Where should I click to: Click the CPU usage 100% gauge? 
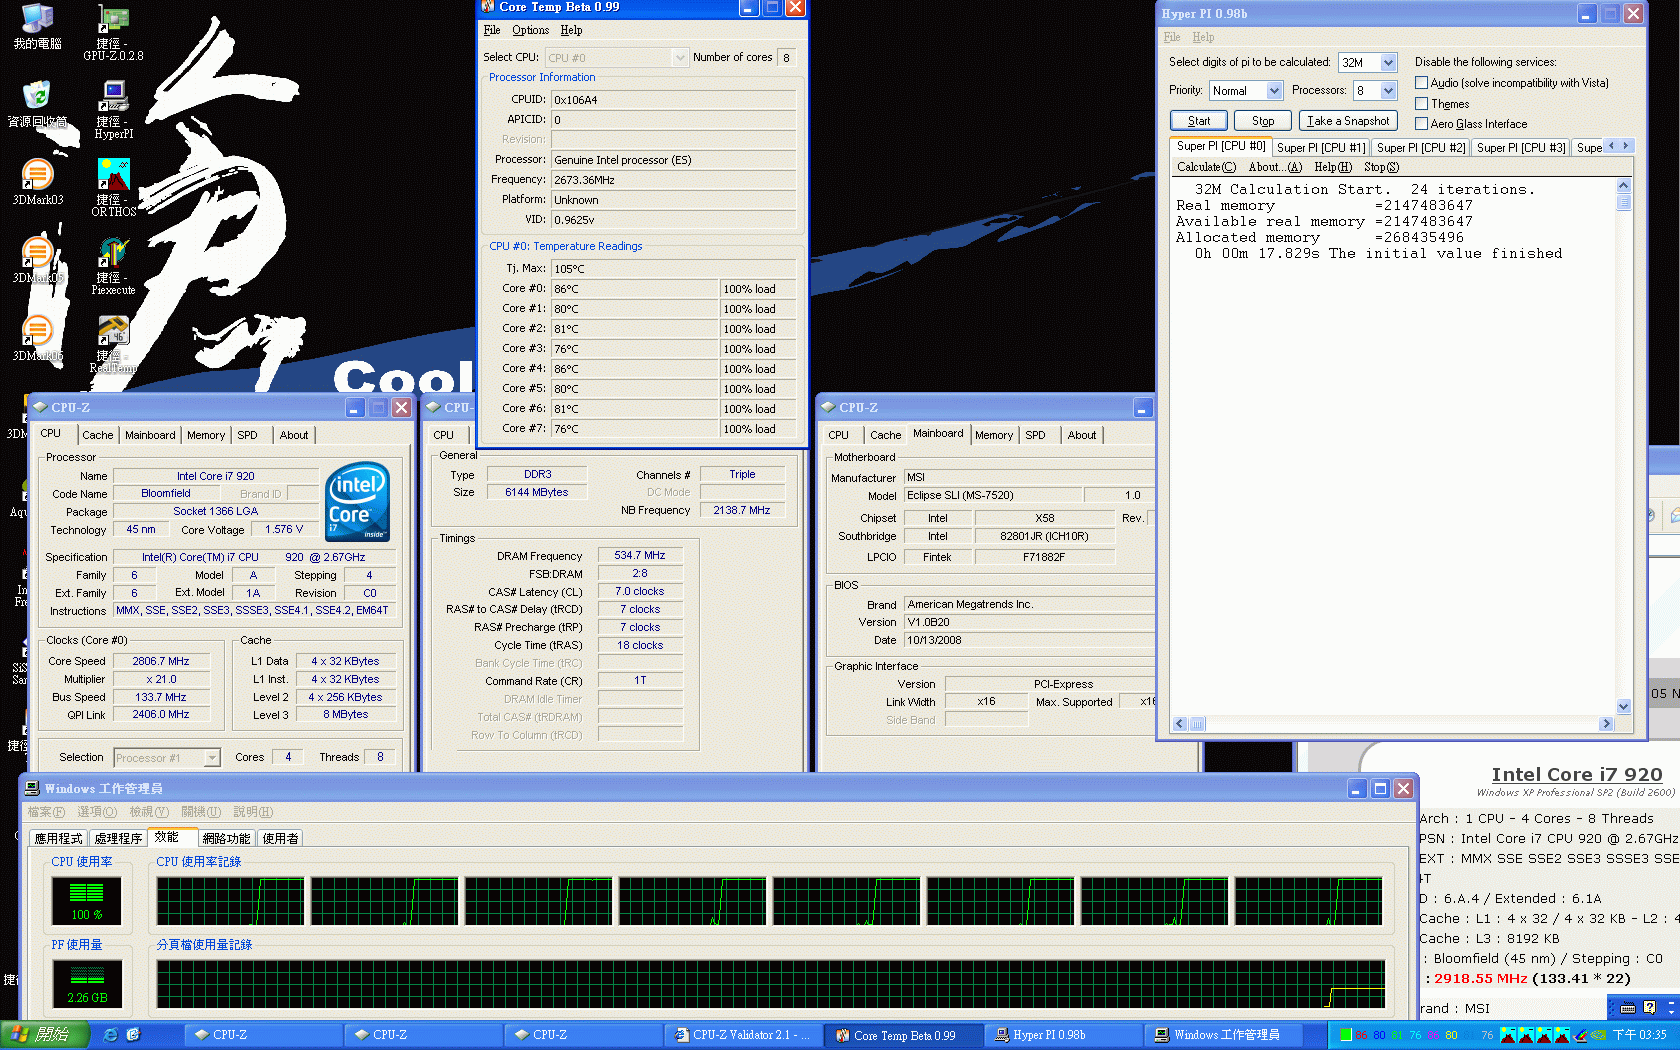86,900
